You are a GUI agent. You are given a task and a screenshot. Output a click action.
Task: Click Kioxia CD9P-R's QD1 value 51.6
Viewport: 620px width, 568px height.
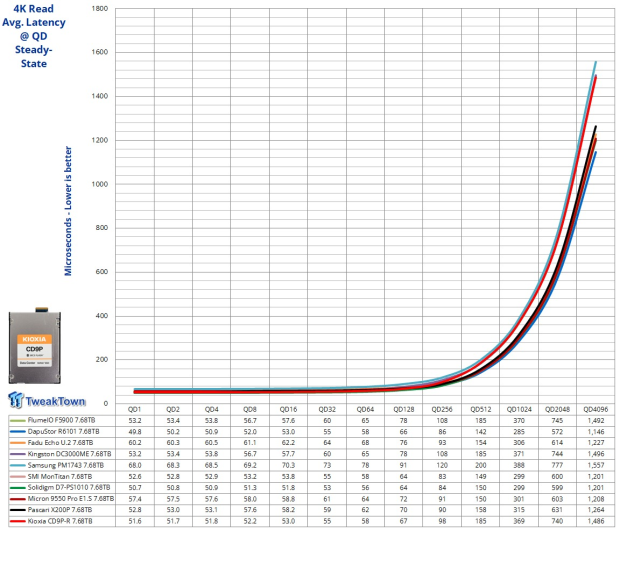tap(135, 521)
